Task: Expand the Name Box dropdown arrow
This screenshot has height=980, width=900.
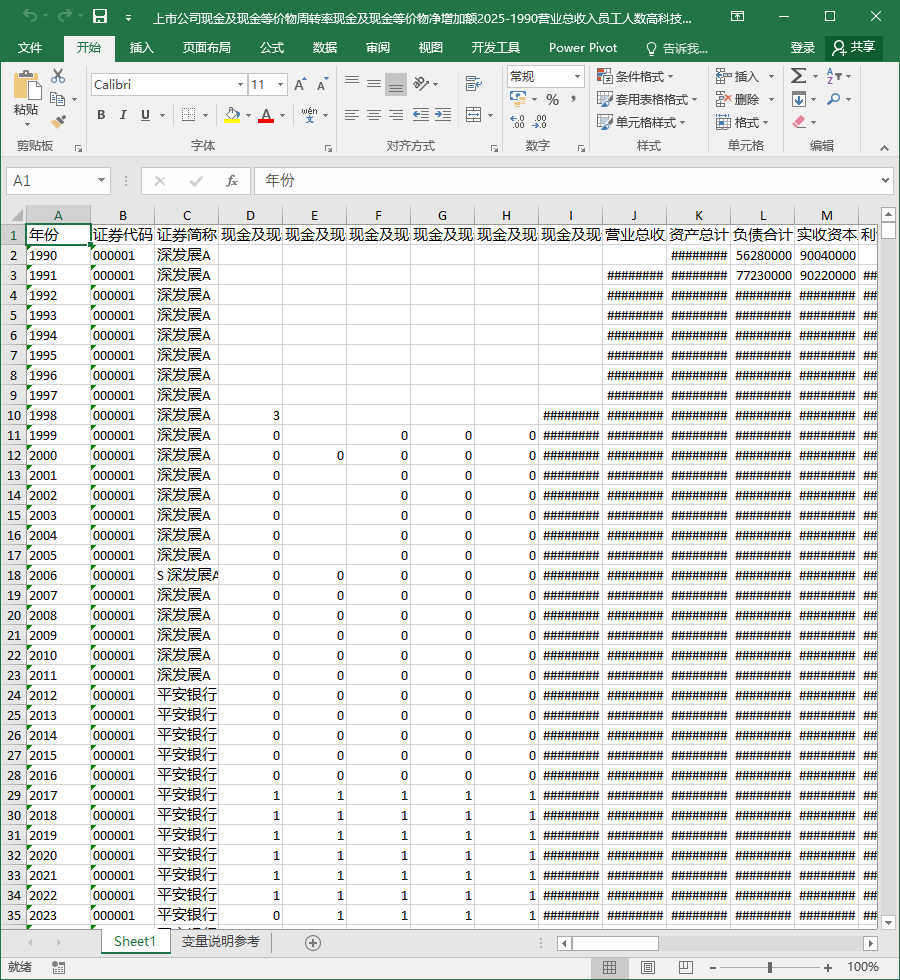Action: [101, 181]
